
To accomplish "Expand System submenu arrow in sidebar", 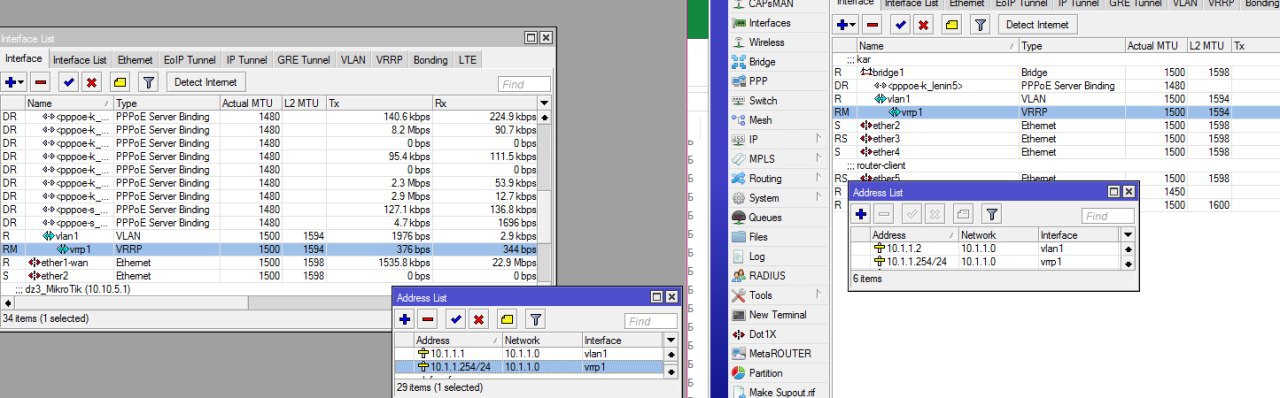I will point(818,197).
